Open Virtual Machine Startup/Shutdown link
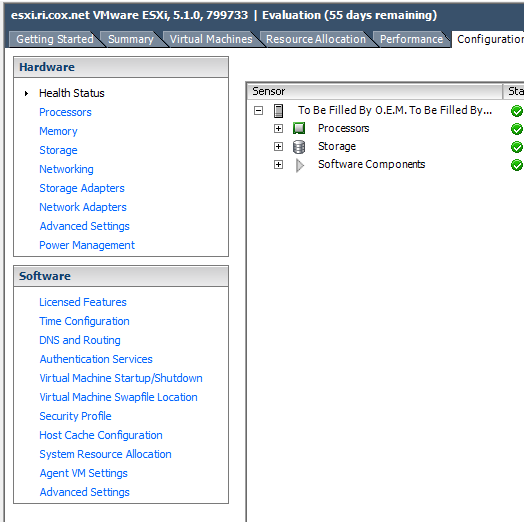This screenshot has height=522, width=524. coord(121,379)
